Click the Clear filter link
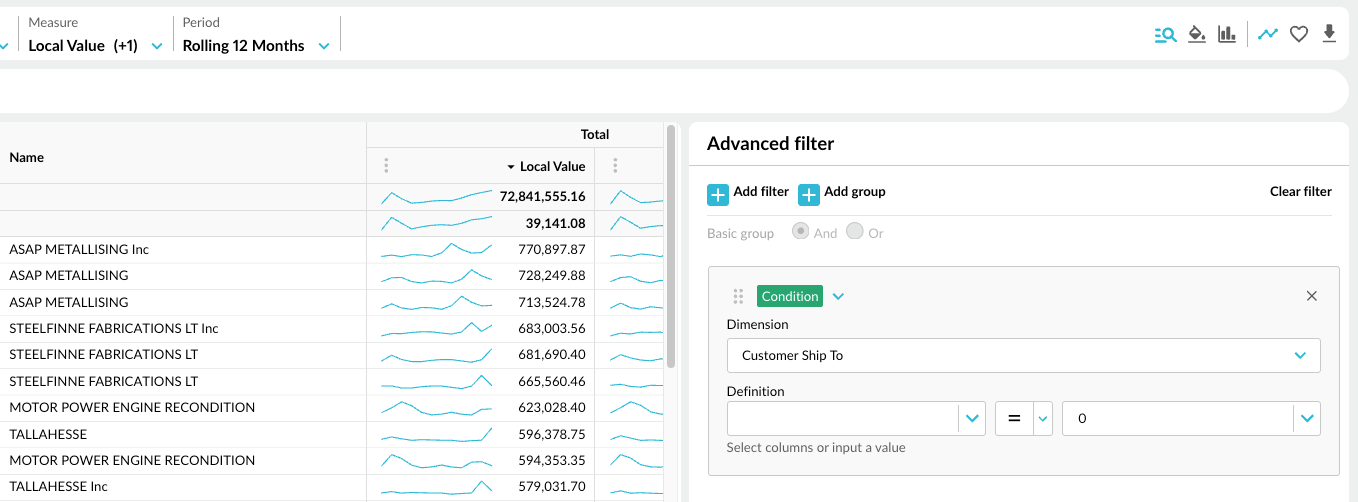The image size is (1358, 502). (1300, 192)
